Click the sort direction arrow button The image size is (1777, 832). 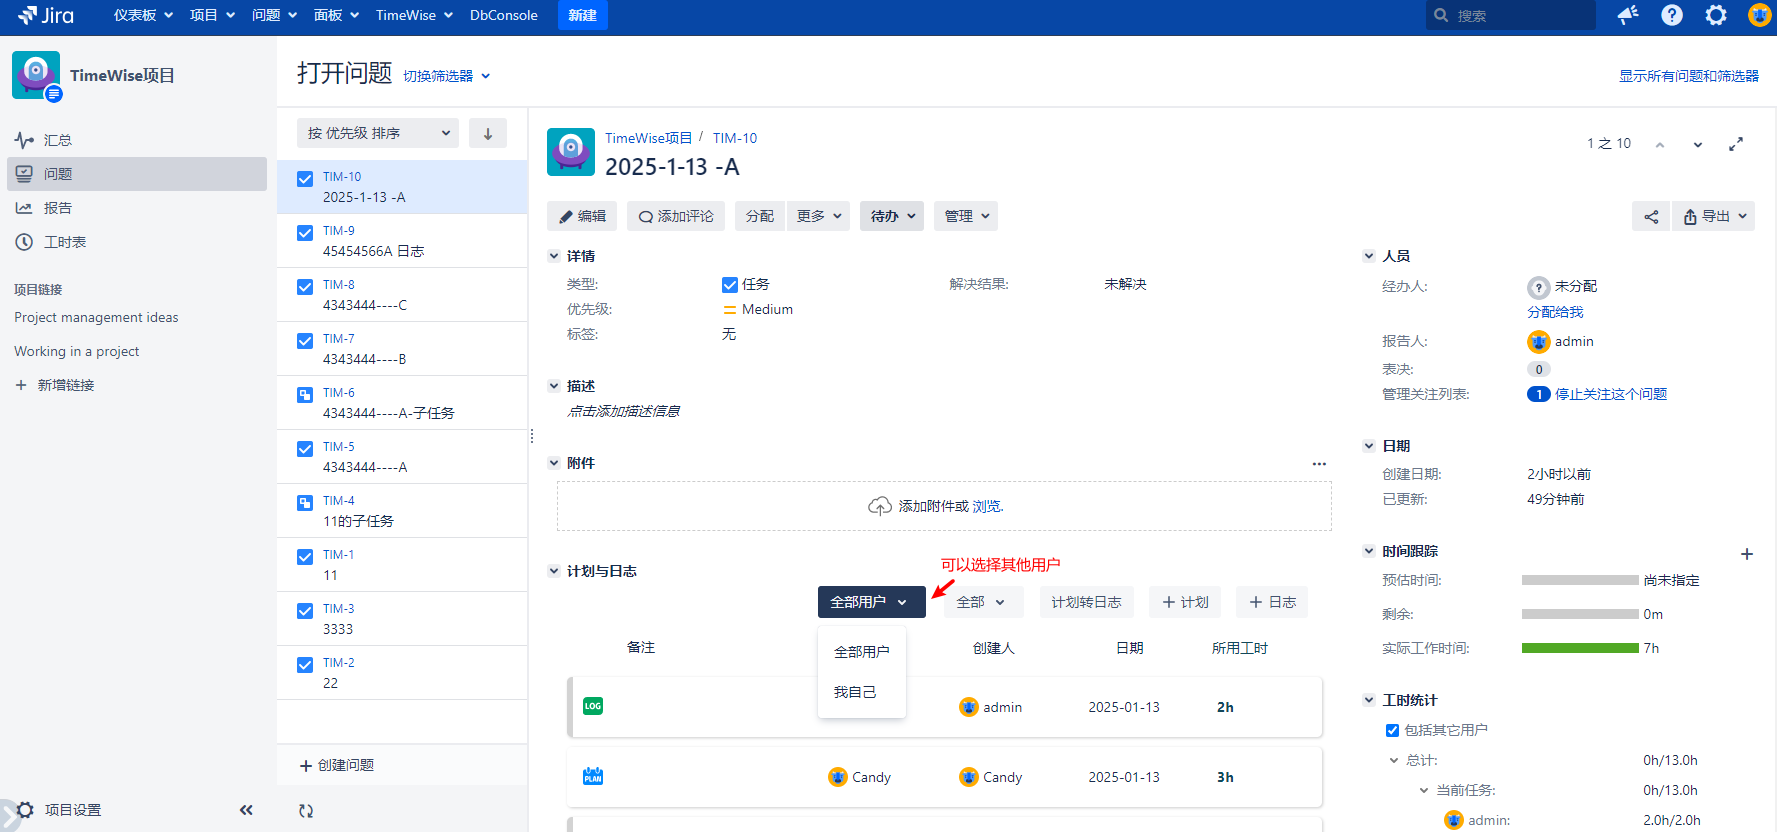(488, 133)
